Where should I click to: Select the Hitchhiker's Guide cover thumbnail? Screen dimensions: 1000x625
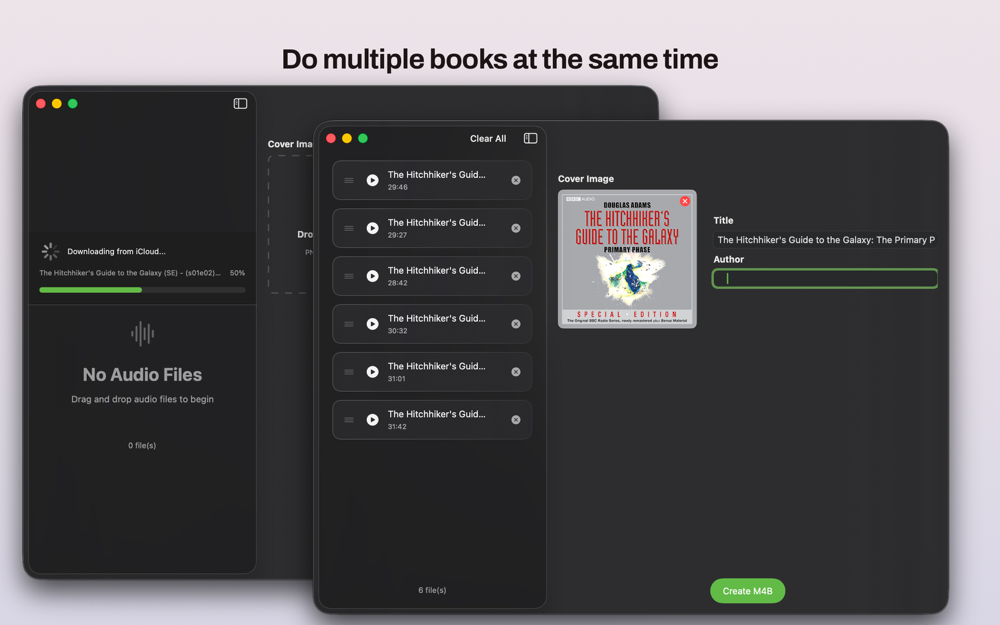(627, 259)
